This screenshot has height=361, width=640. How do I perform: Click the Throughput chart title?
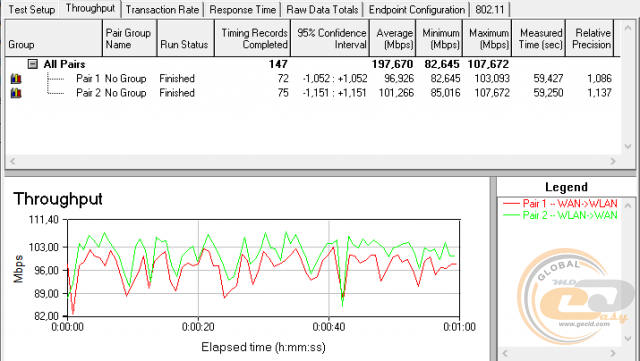tap(58, 199)
